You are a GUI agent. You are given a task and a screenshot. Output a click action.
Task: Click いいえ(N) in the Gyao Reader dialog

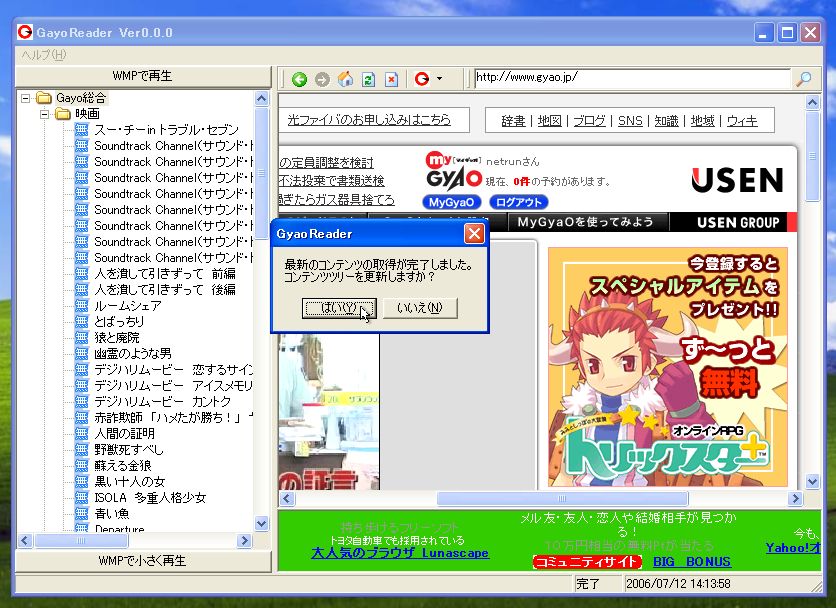click(x=420, y=308)
